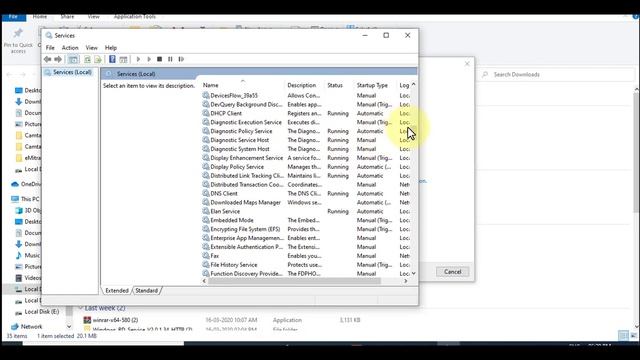
Task: Click the Refresh icon in Services toolbar
Action: [87, 59]
